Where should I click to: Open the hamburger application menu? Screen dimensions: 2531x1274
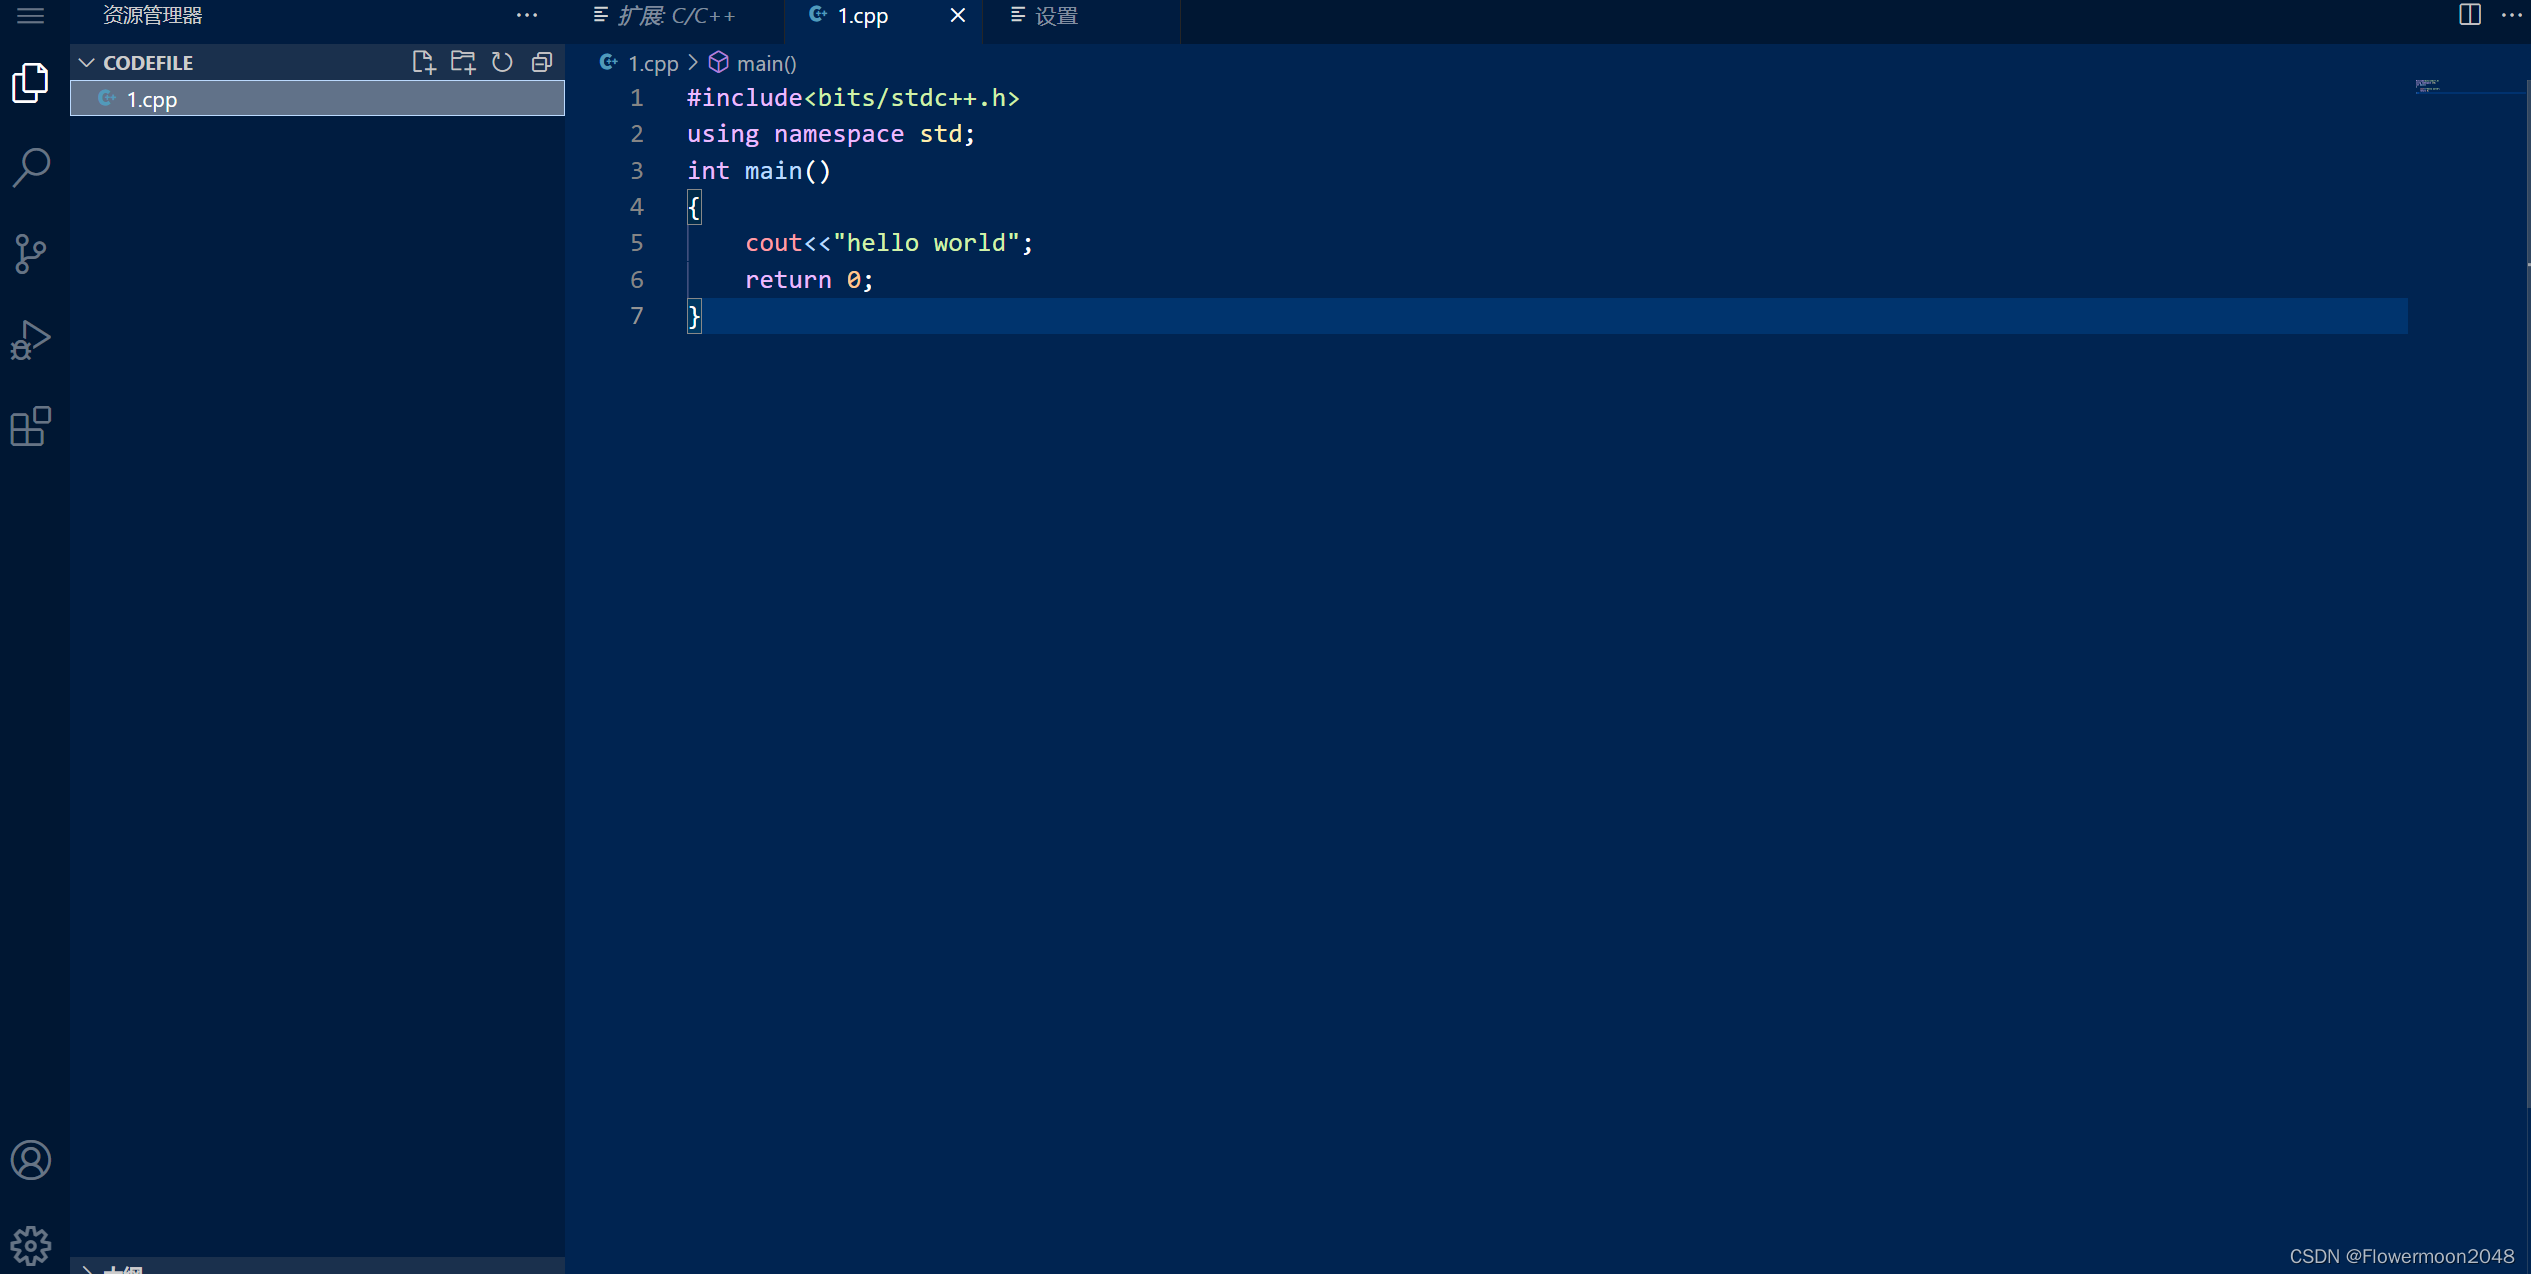coord(31,15)
